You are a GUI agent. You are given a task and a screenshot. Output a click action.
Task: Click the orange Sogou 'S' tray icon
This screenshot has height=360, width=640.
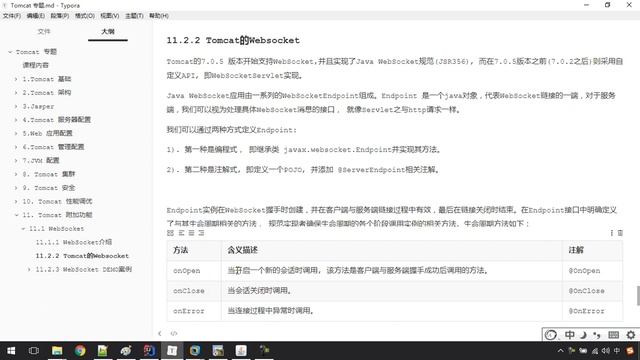(x=630, y=351)
